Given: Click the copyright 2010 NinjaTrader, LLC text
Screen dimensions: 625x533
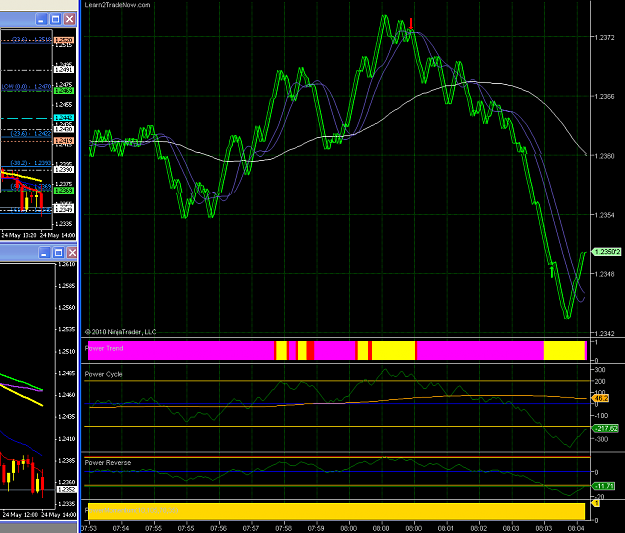Looking at the screenshot, I should pyautogui.click(x=120, y=332).
